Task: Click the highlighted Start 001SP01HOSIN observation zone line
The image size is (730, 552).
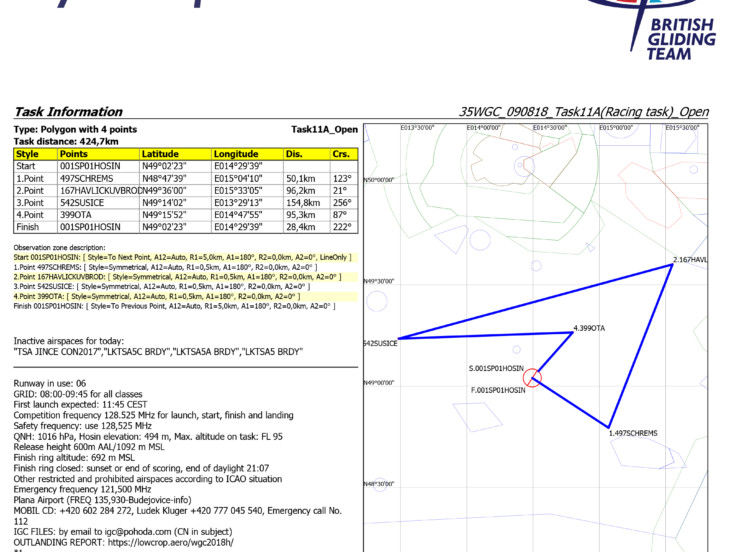Action: 182,257
